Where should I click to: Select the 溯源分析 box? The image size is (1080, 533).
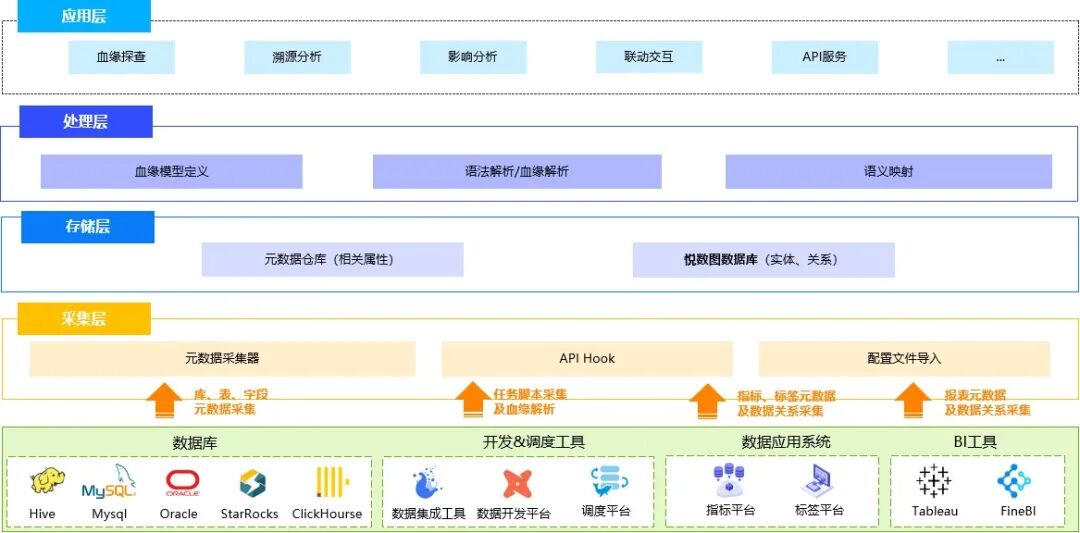tap(297, 57)
